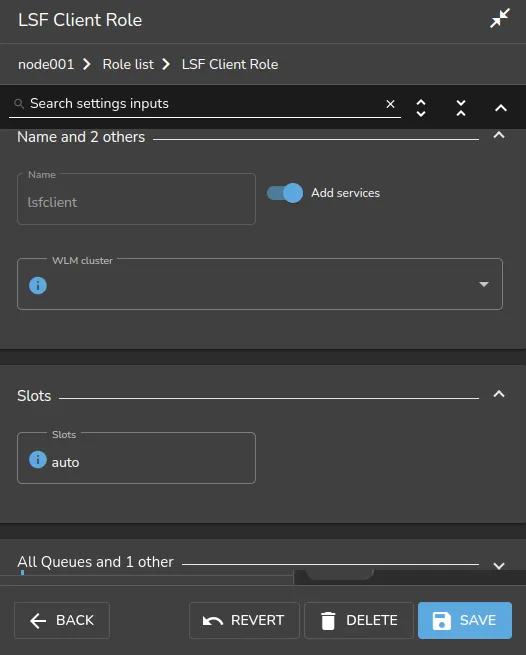Hide the search toolbar with chevron
Image resolution: width=526 pixels, height=655 pixels.
501,108
